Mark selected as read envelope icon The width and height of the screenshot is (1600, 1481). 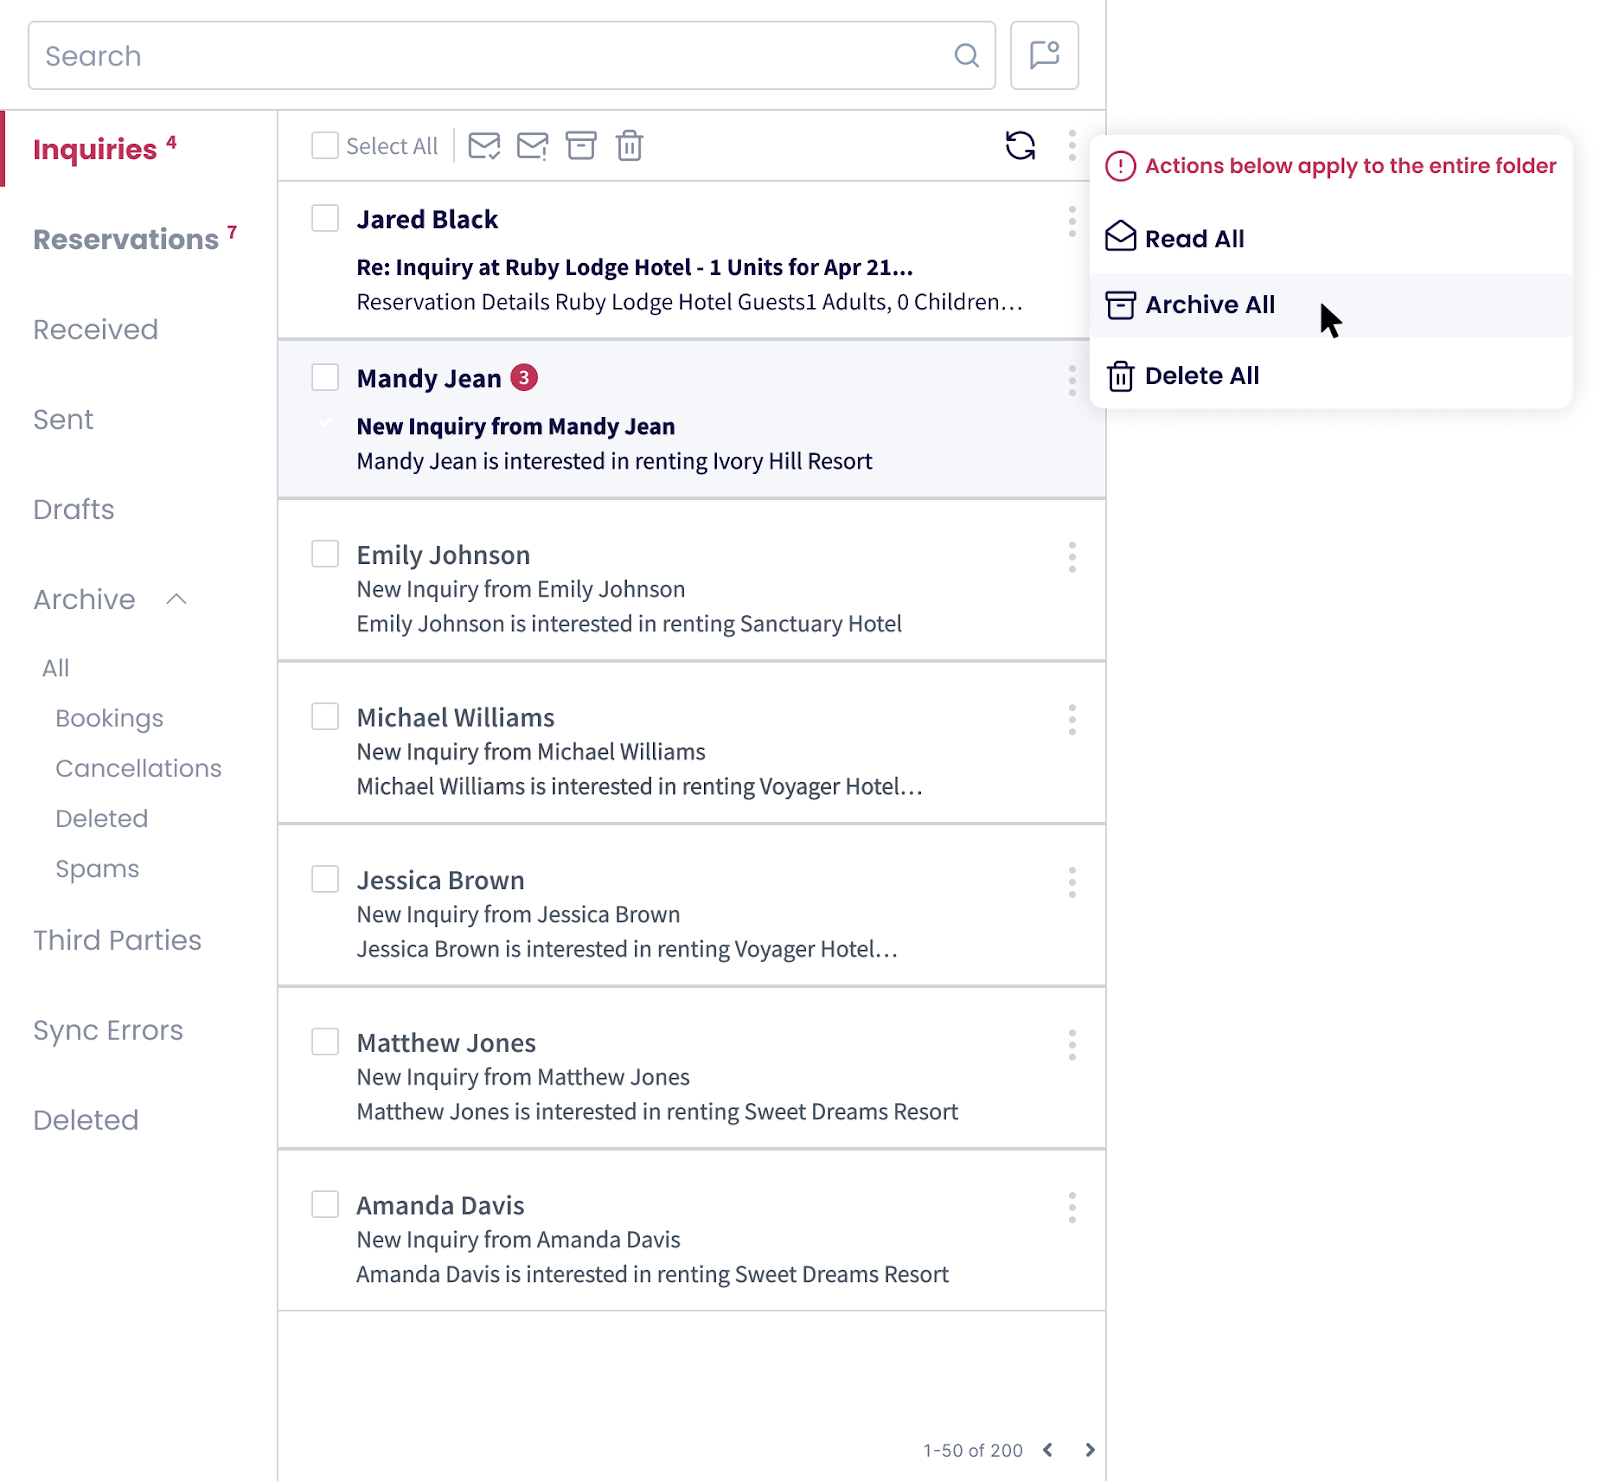click(484, 146)
